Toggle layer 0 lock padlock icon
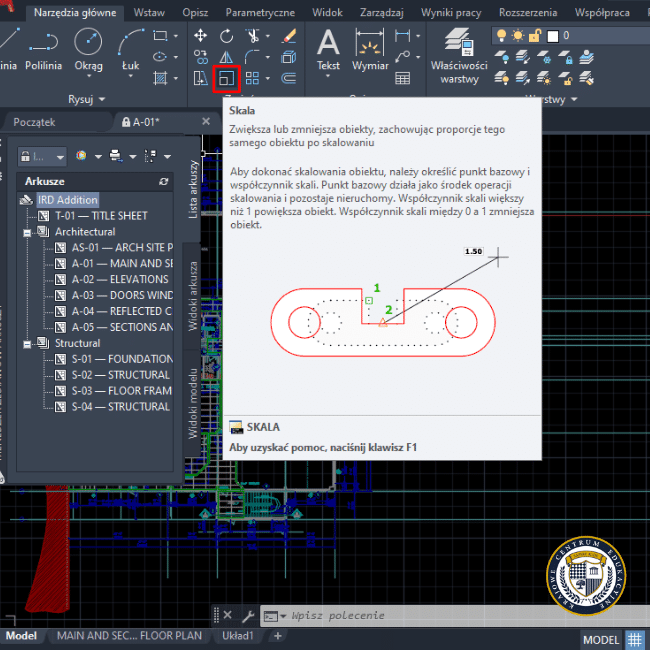650x650 pixels. (535, 36)
